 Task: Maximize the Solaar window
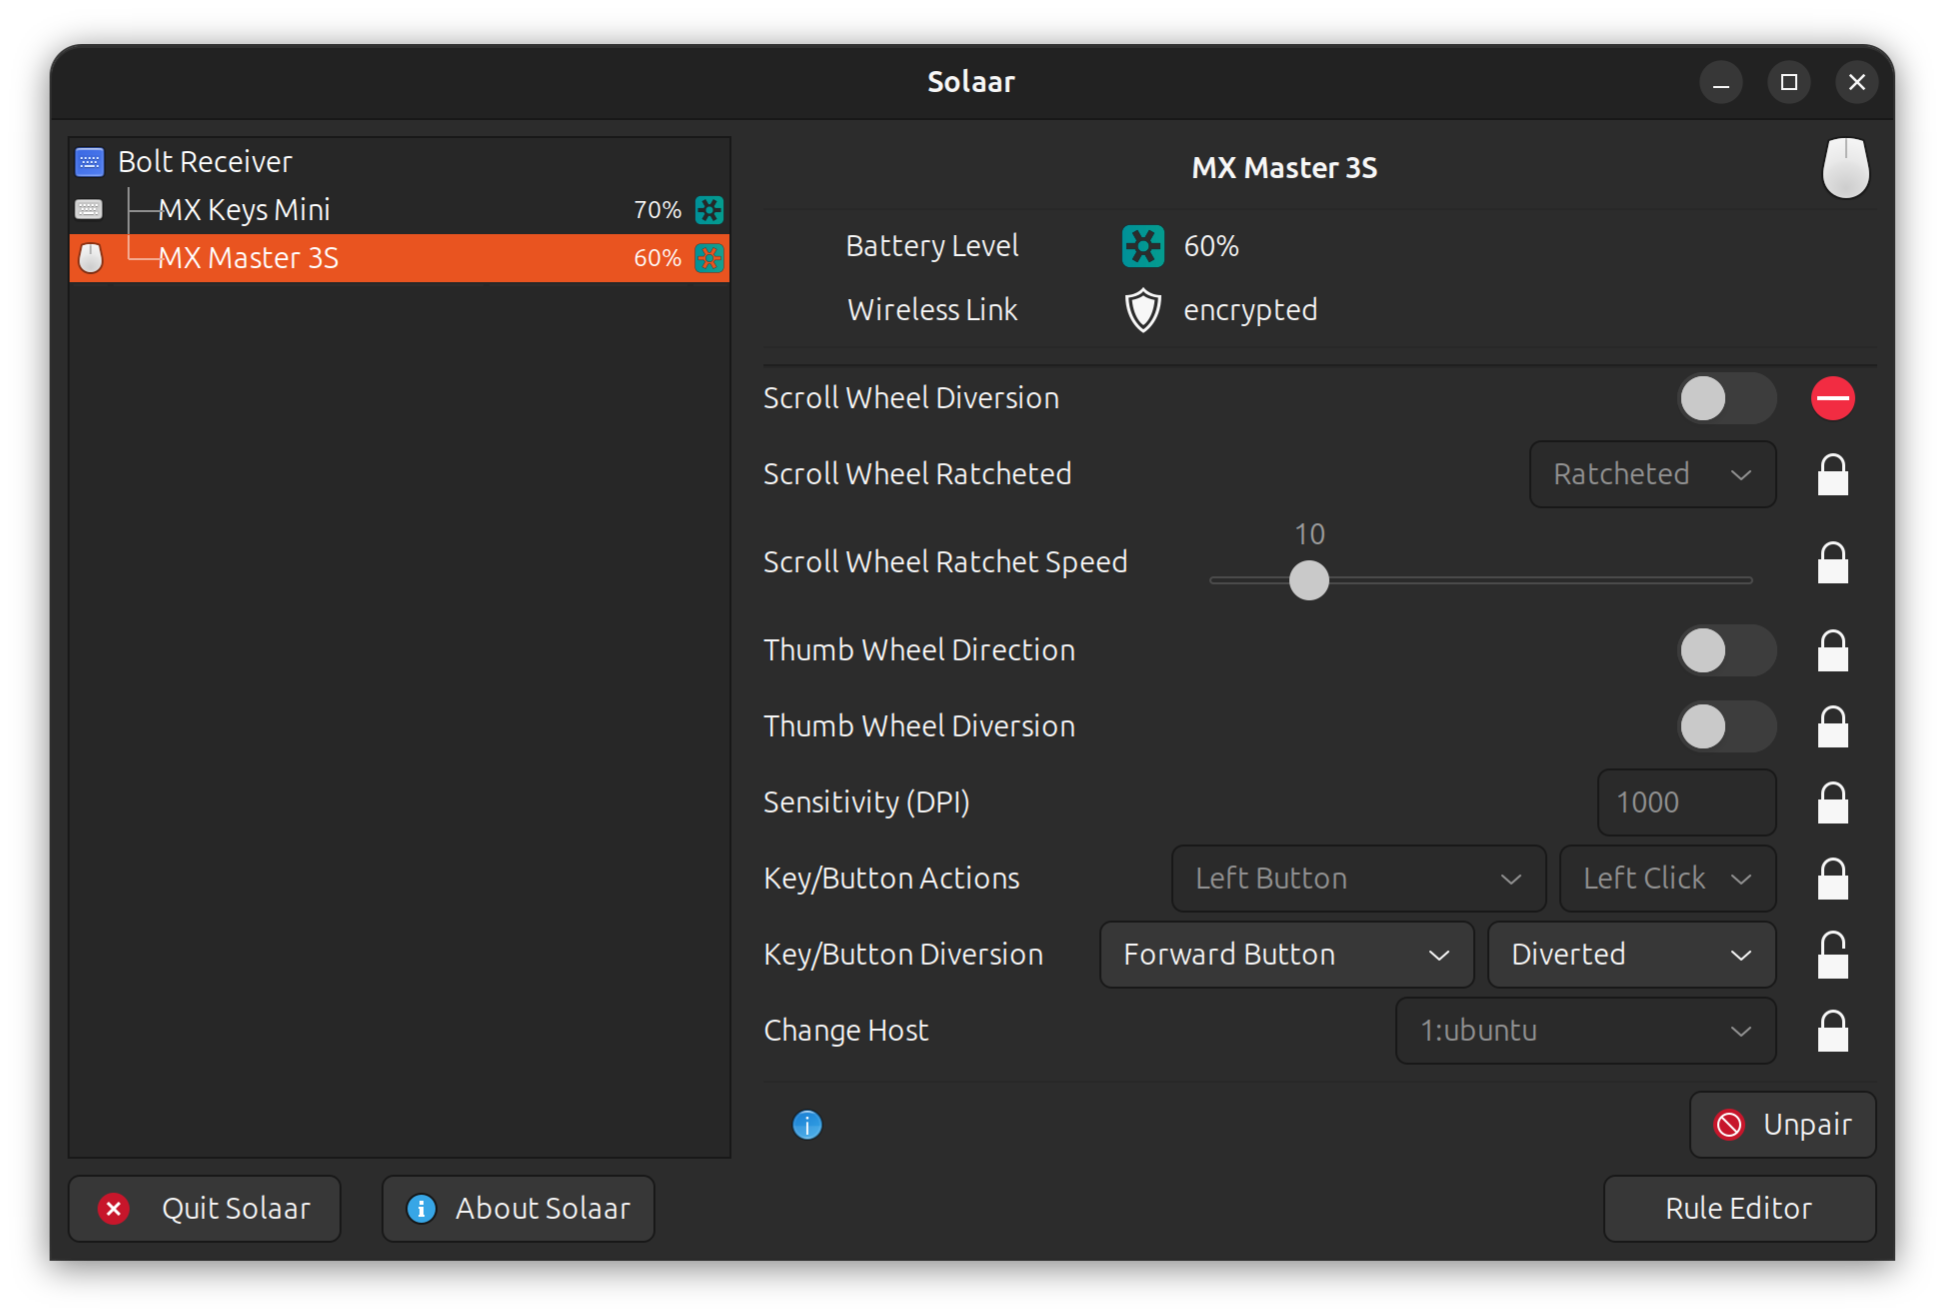point(1789,82)
